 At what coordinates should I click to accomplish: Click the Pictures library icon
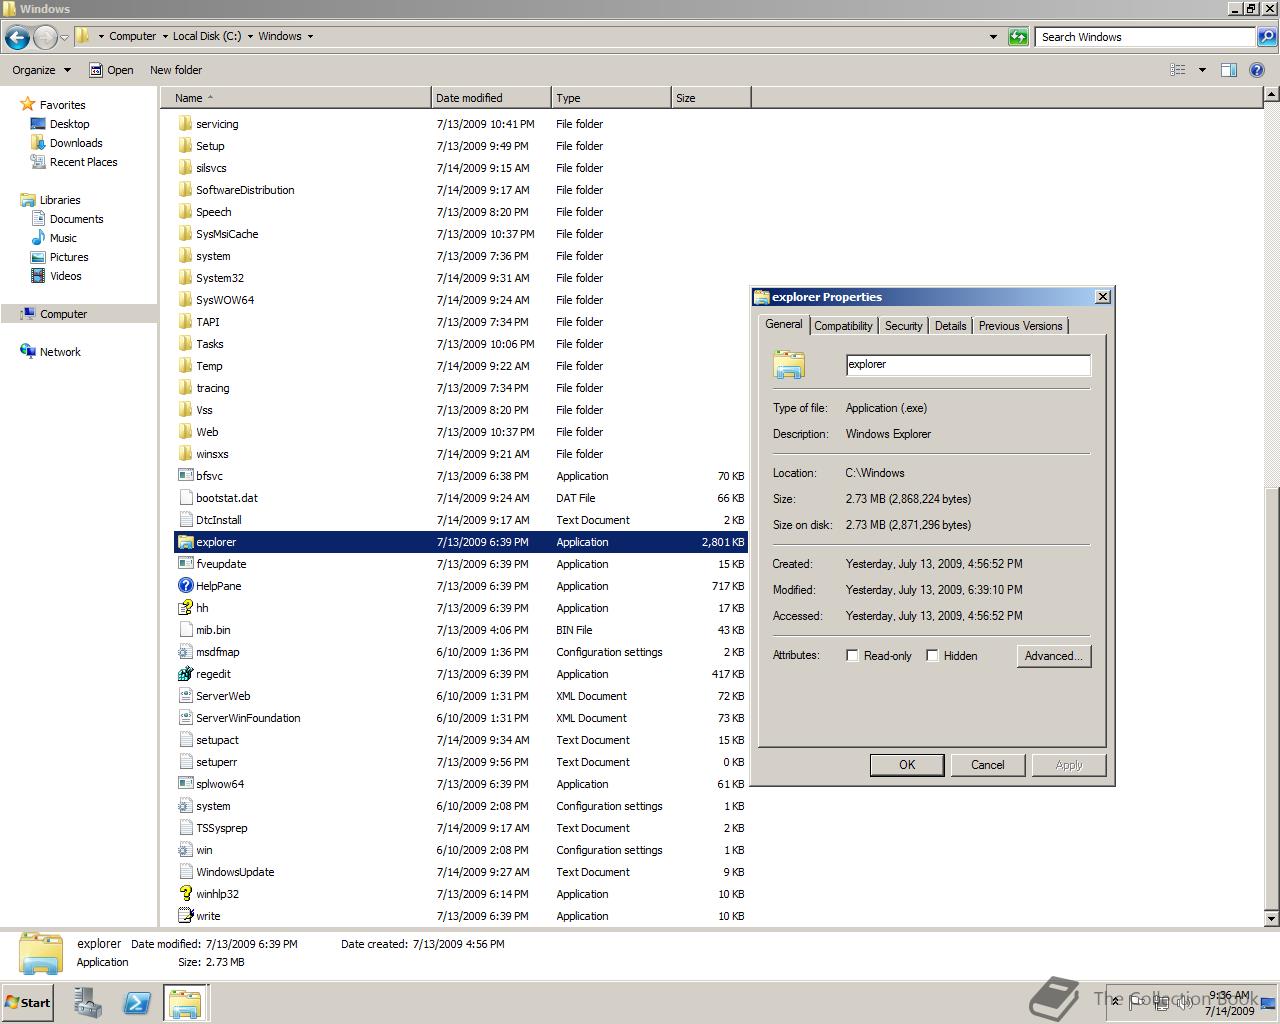click(x=38, y=257)
